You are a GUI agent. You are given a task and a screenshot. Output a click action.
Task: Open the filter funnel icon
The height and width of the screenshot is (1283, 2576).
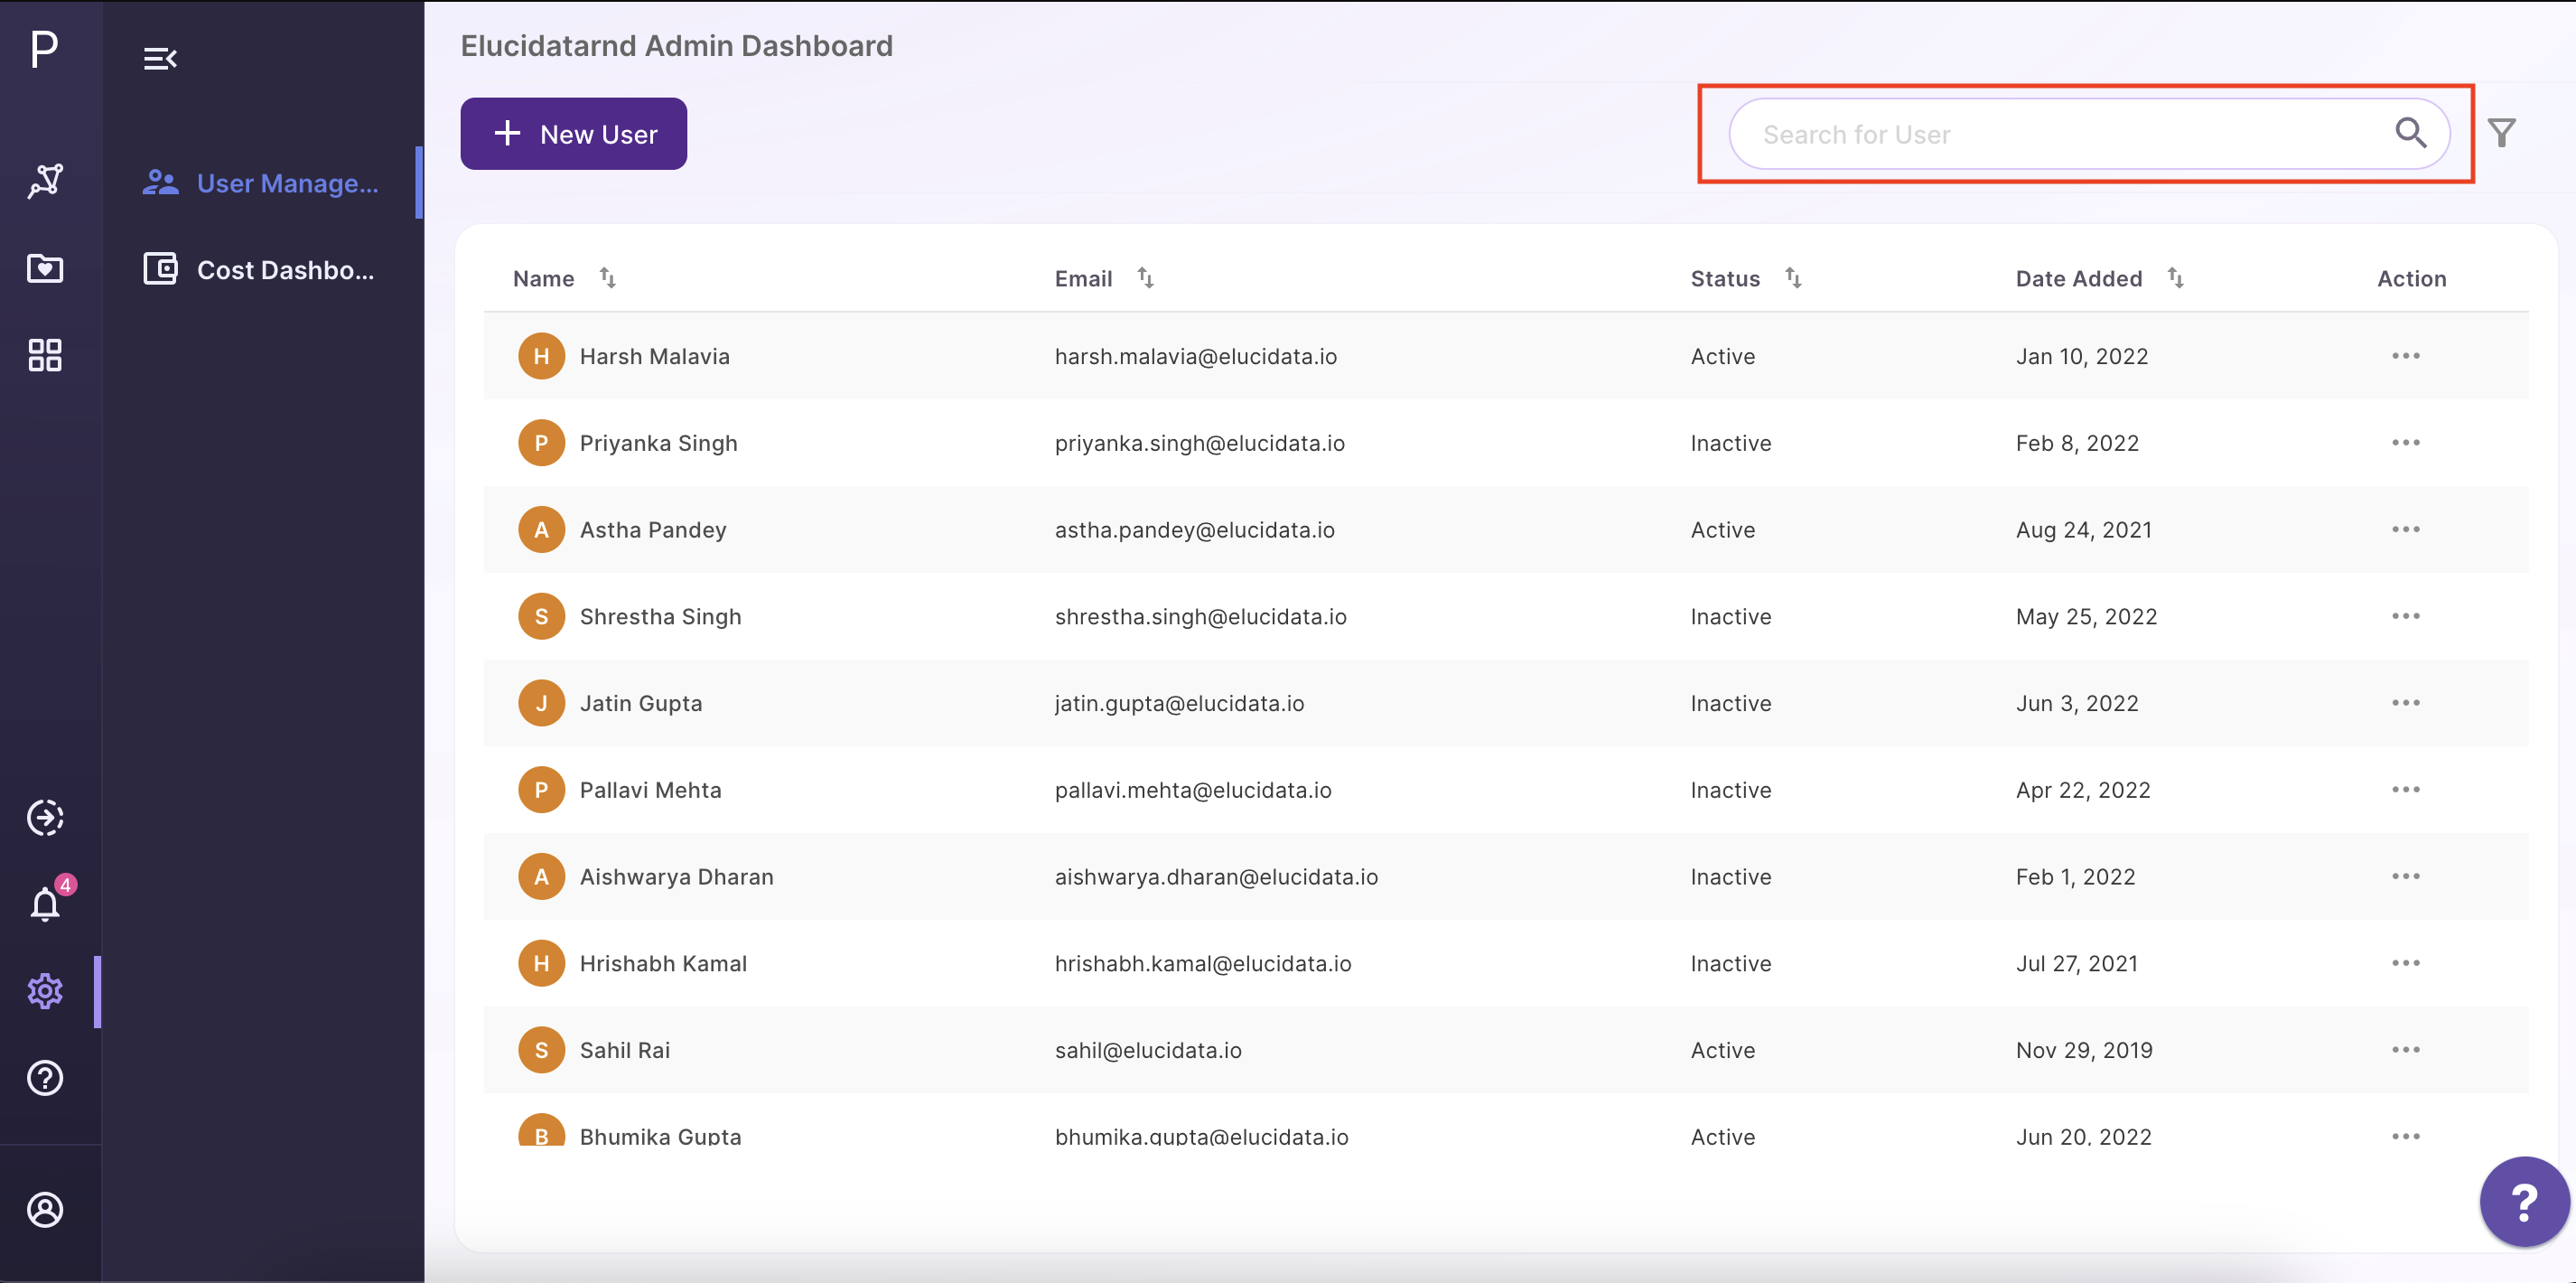point(2502,133)
